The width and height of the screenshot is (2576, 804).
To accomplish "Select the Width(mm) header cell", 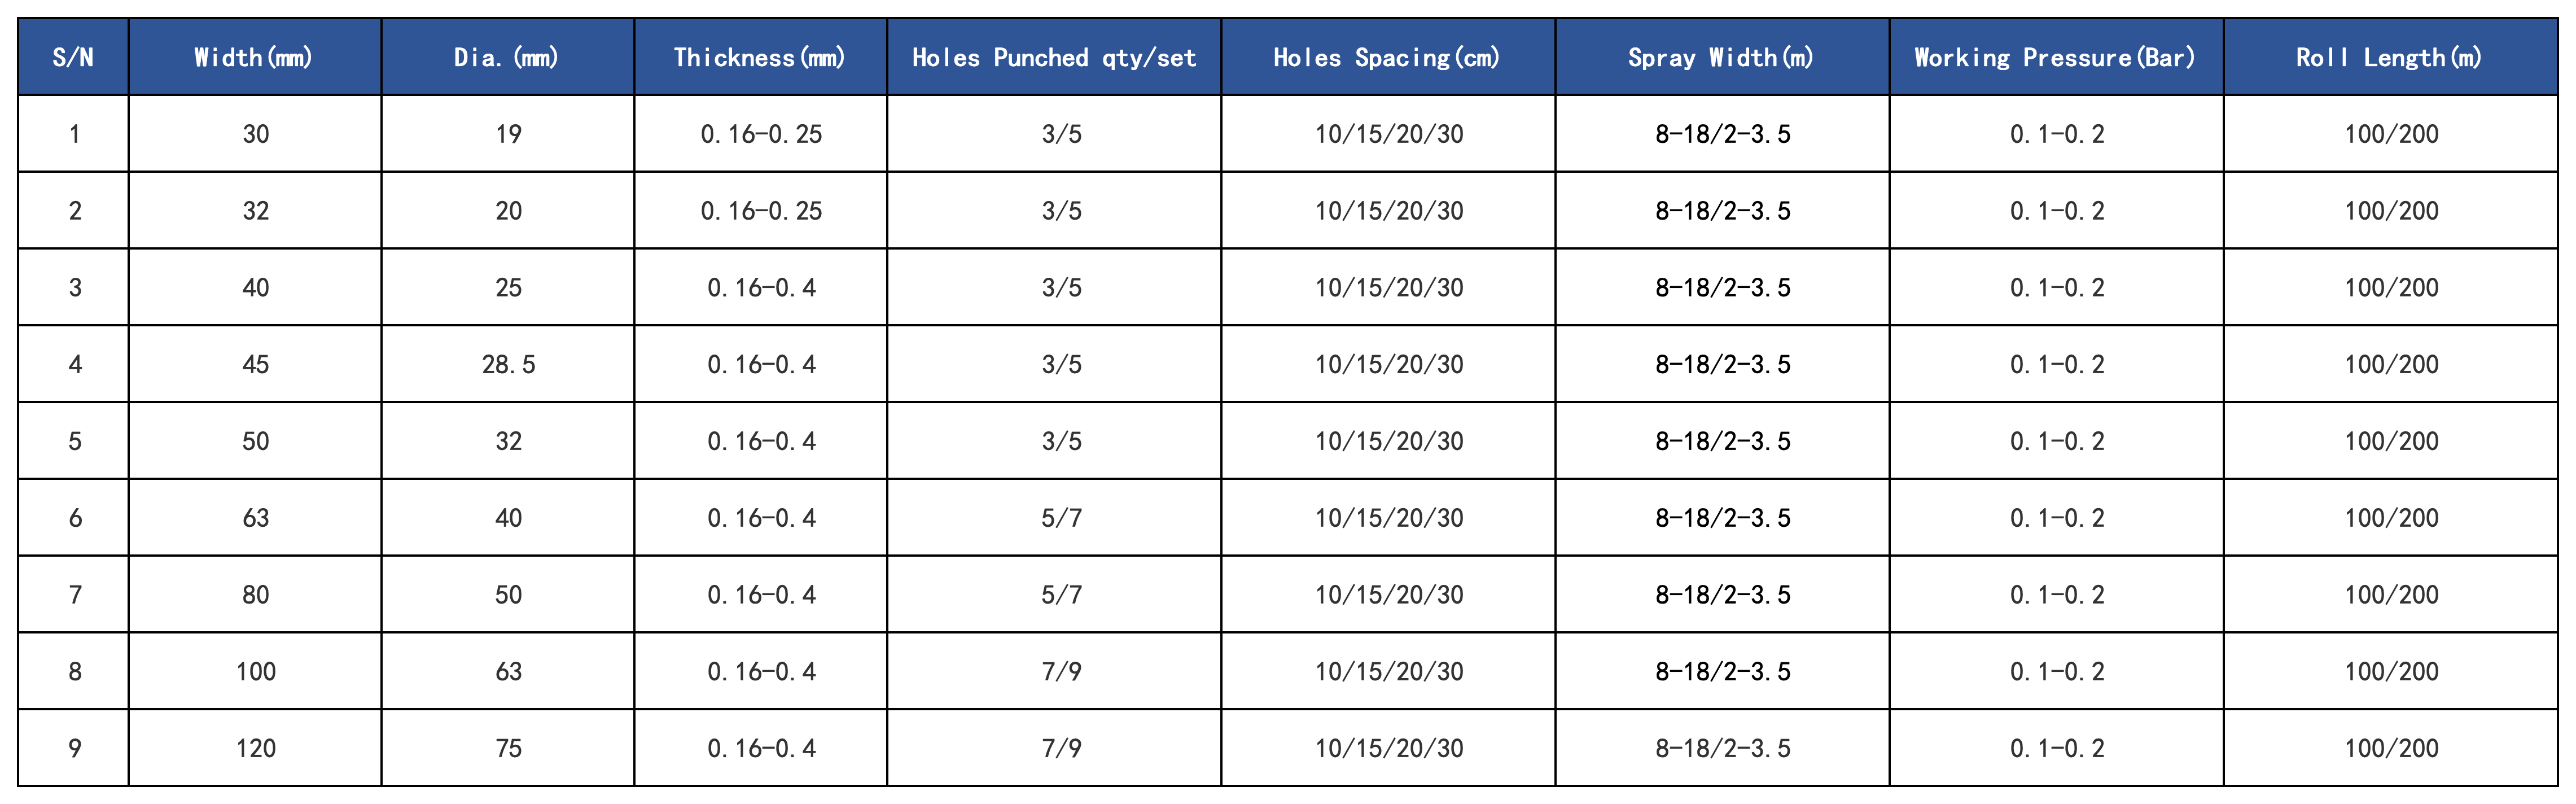I will pyautogui.click(x=255, y=57).
